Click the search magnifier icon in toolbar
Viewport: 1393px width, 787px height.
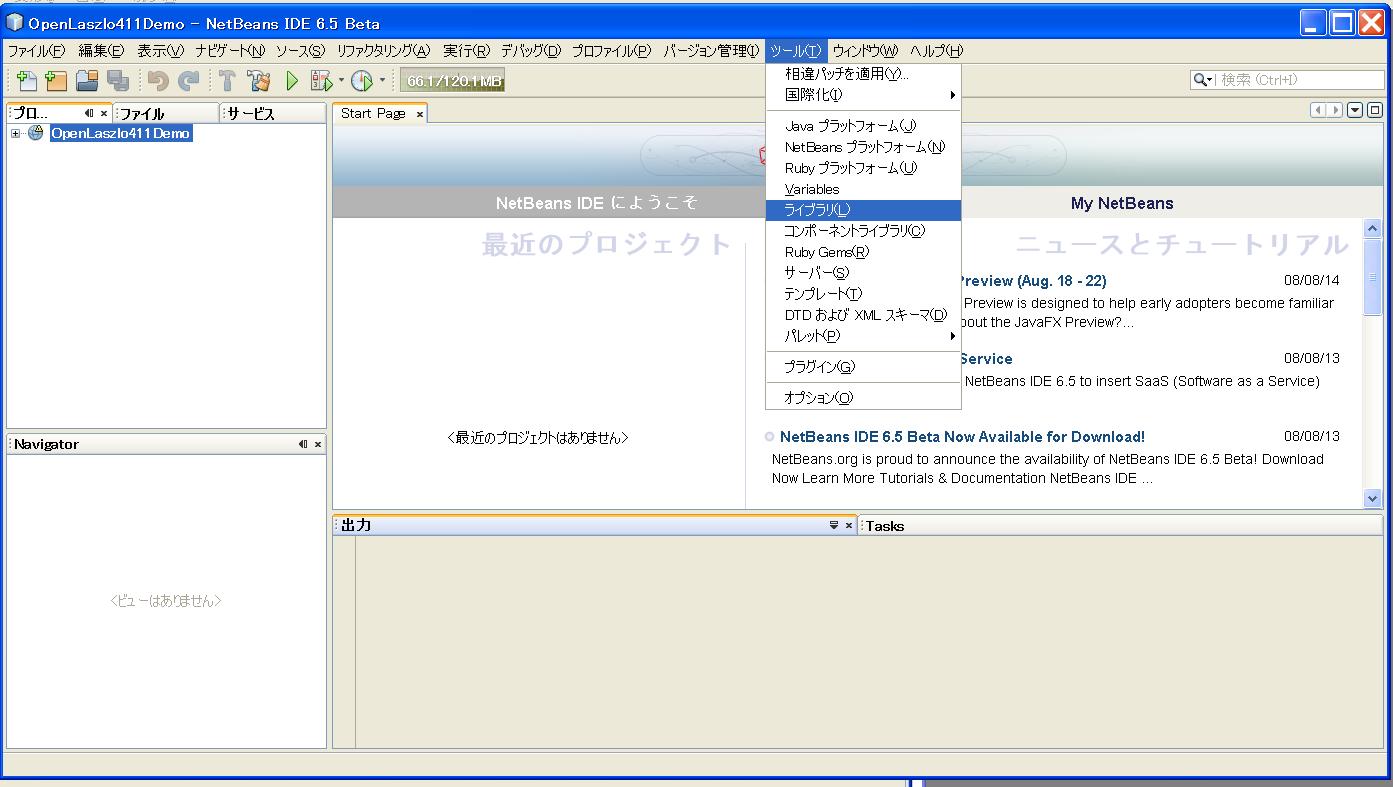tap(1200, 80)
